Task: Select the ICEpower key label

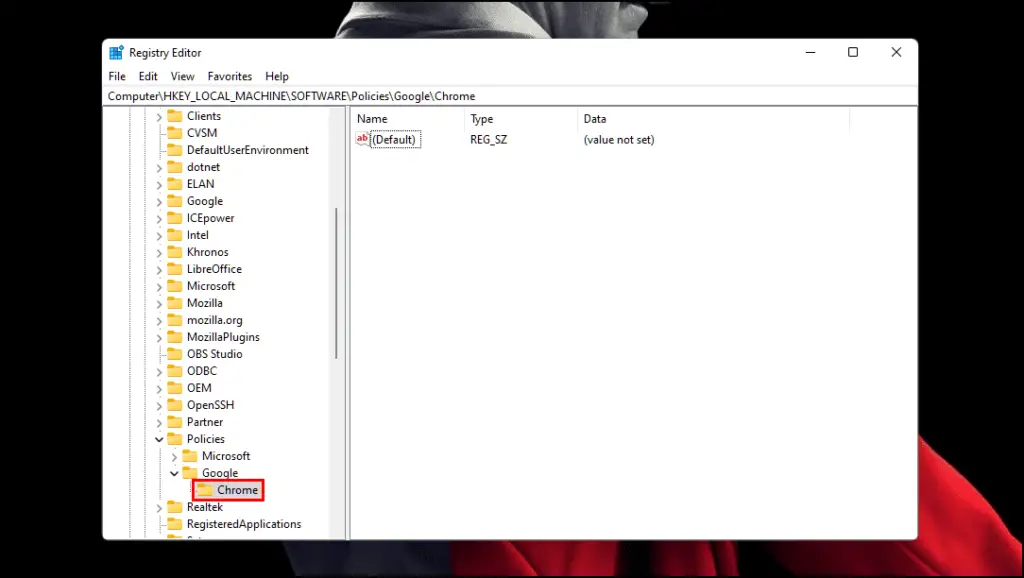Action: pyautogui.click(x=210, y=218)
